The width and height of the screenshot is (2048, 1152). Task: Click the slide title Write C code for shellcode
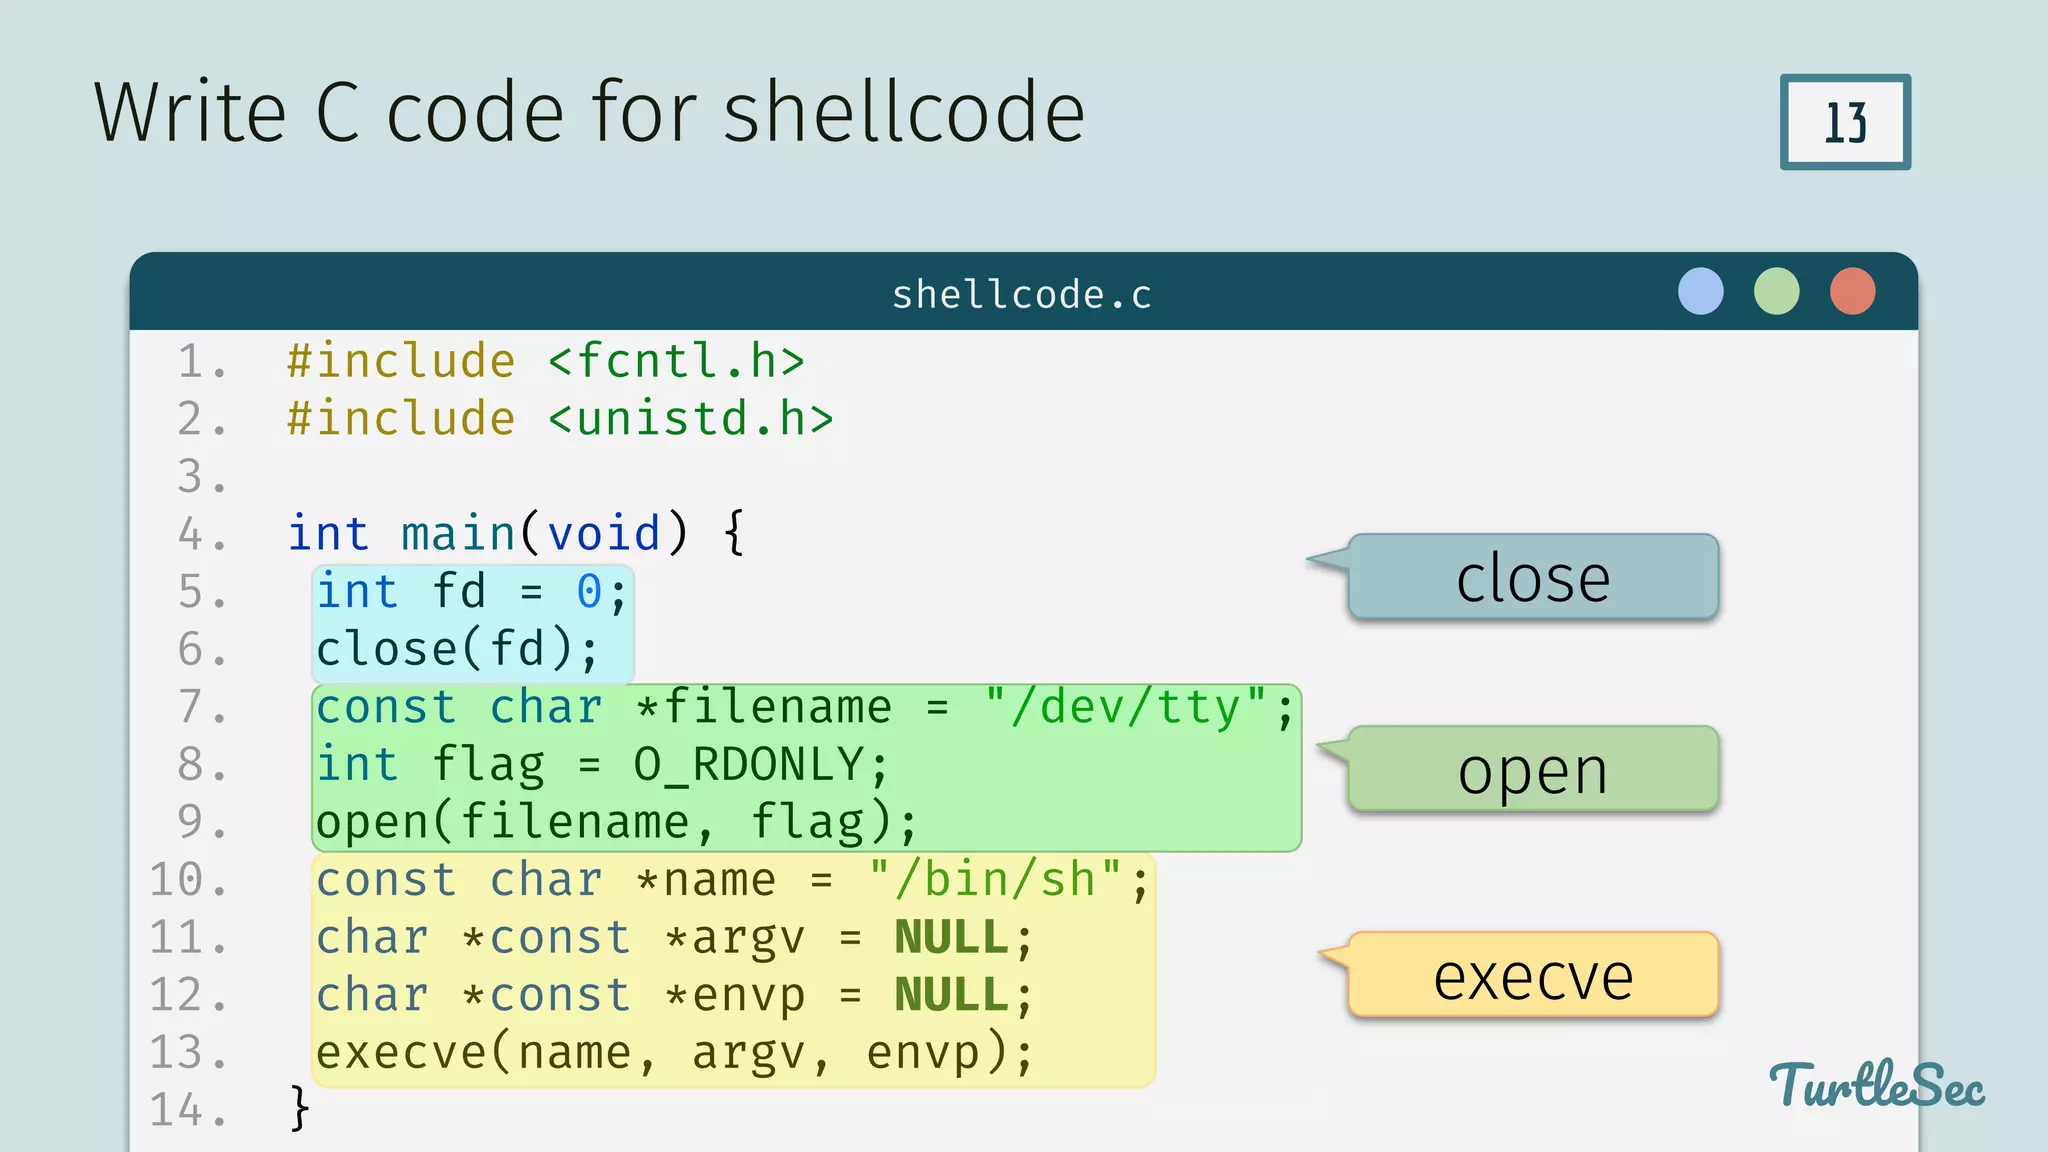(x=590, y=112)
